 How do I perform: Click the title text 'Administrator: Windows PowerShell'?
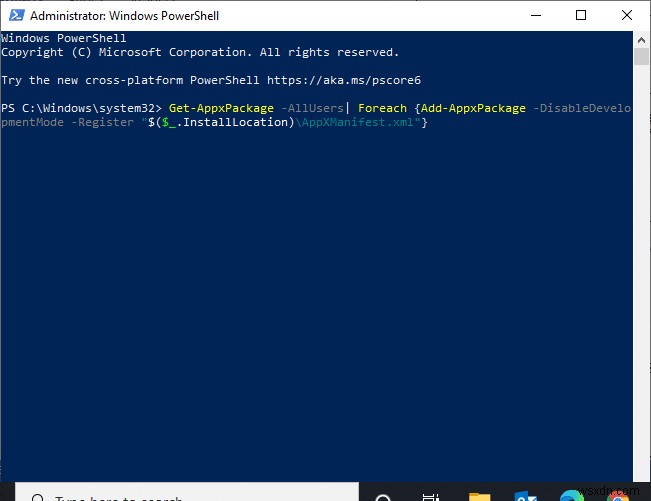(x=124, y=16)
